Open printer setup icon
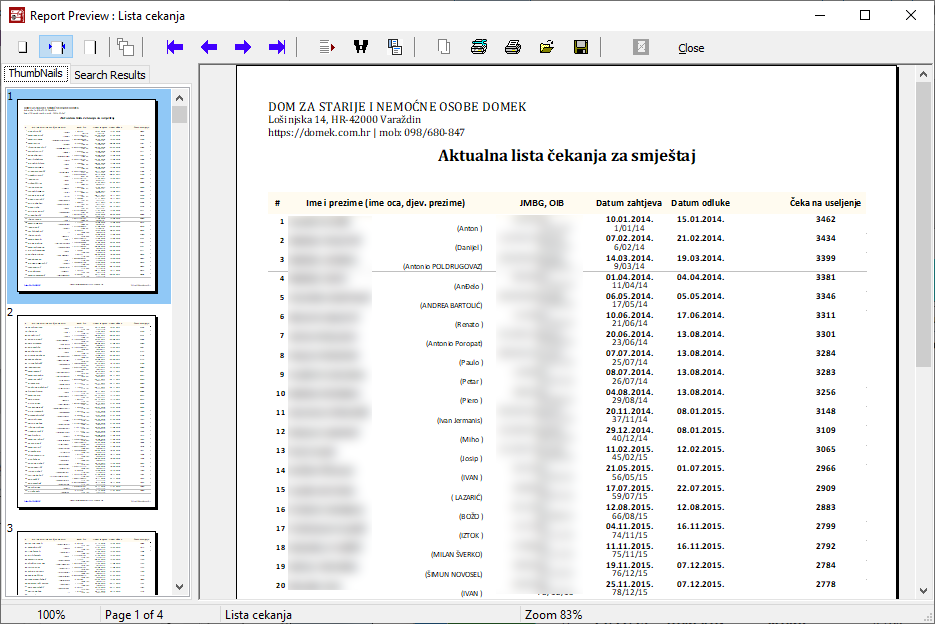This screenshot has height=624, width=935. tap(479, 47)
